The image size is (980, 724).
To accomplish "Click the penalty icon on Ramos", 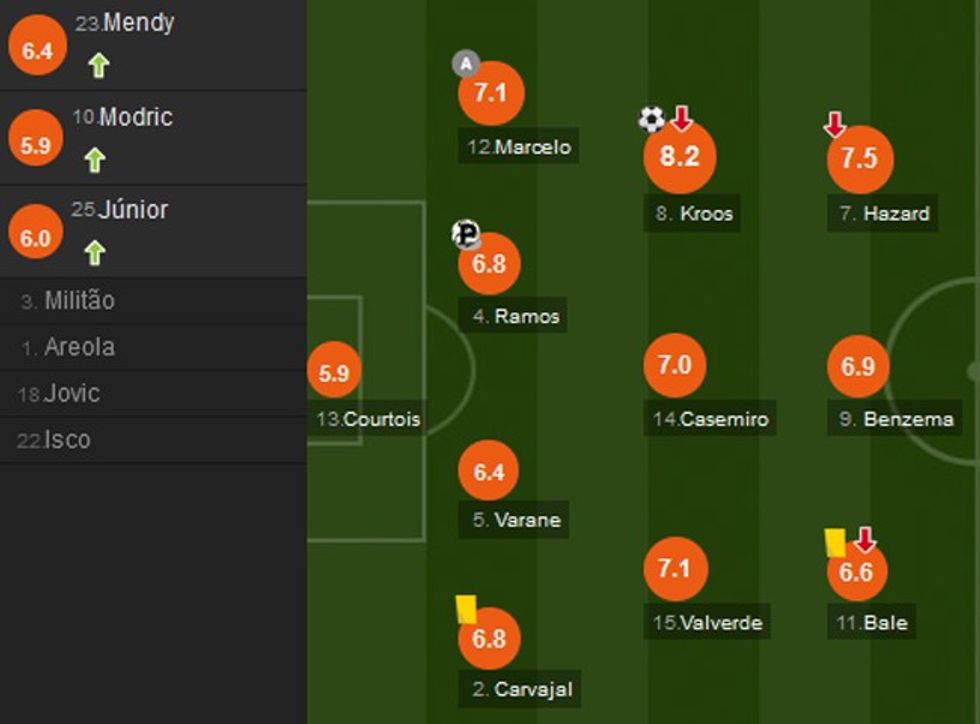I will pyautogui.click(x=465, y=234).
